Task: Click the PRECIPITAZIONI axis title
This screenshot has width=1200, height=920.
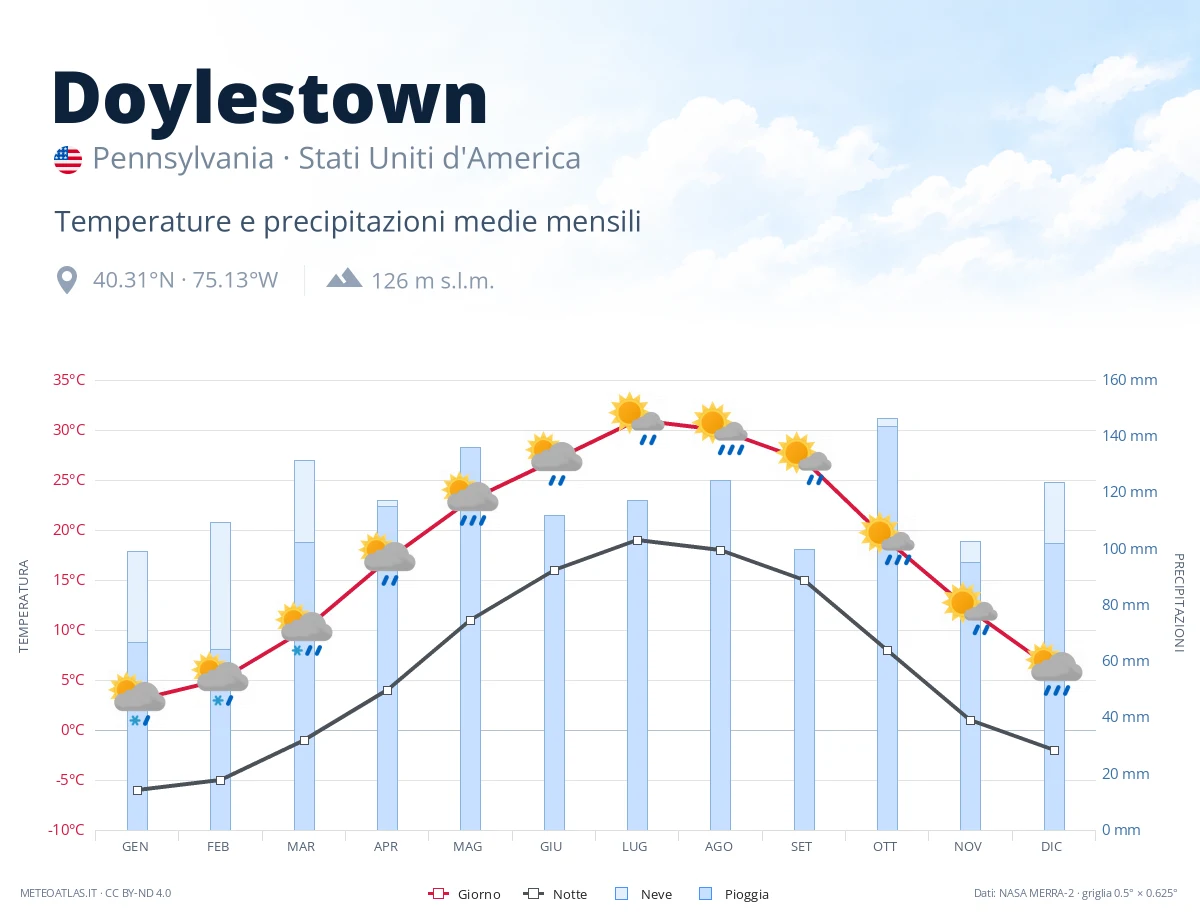Action: pyautogui.click(x=1178, y=602)
